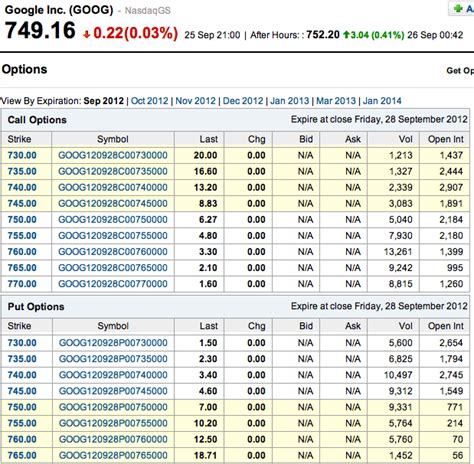This screenshot has width=474, height=464.
Task: Open symbol GOOG120928P00765000
Action: pos(113,455)
